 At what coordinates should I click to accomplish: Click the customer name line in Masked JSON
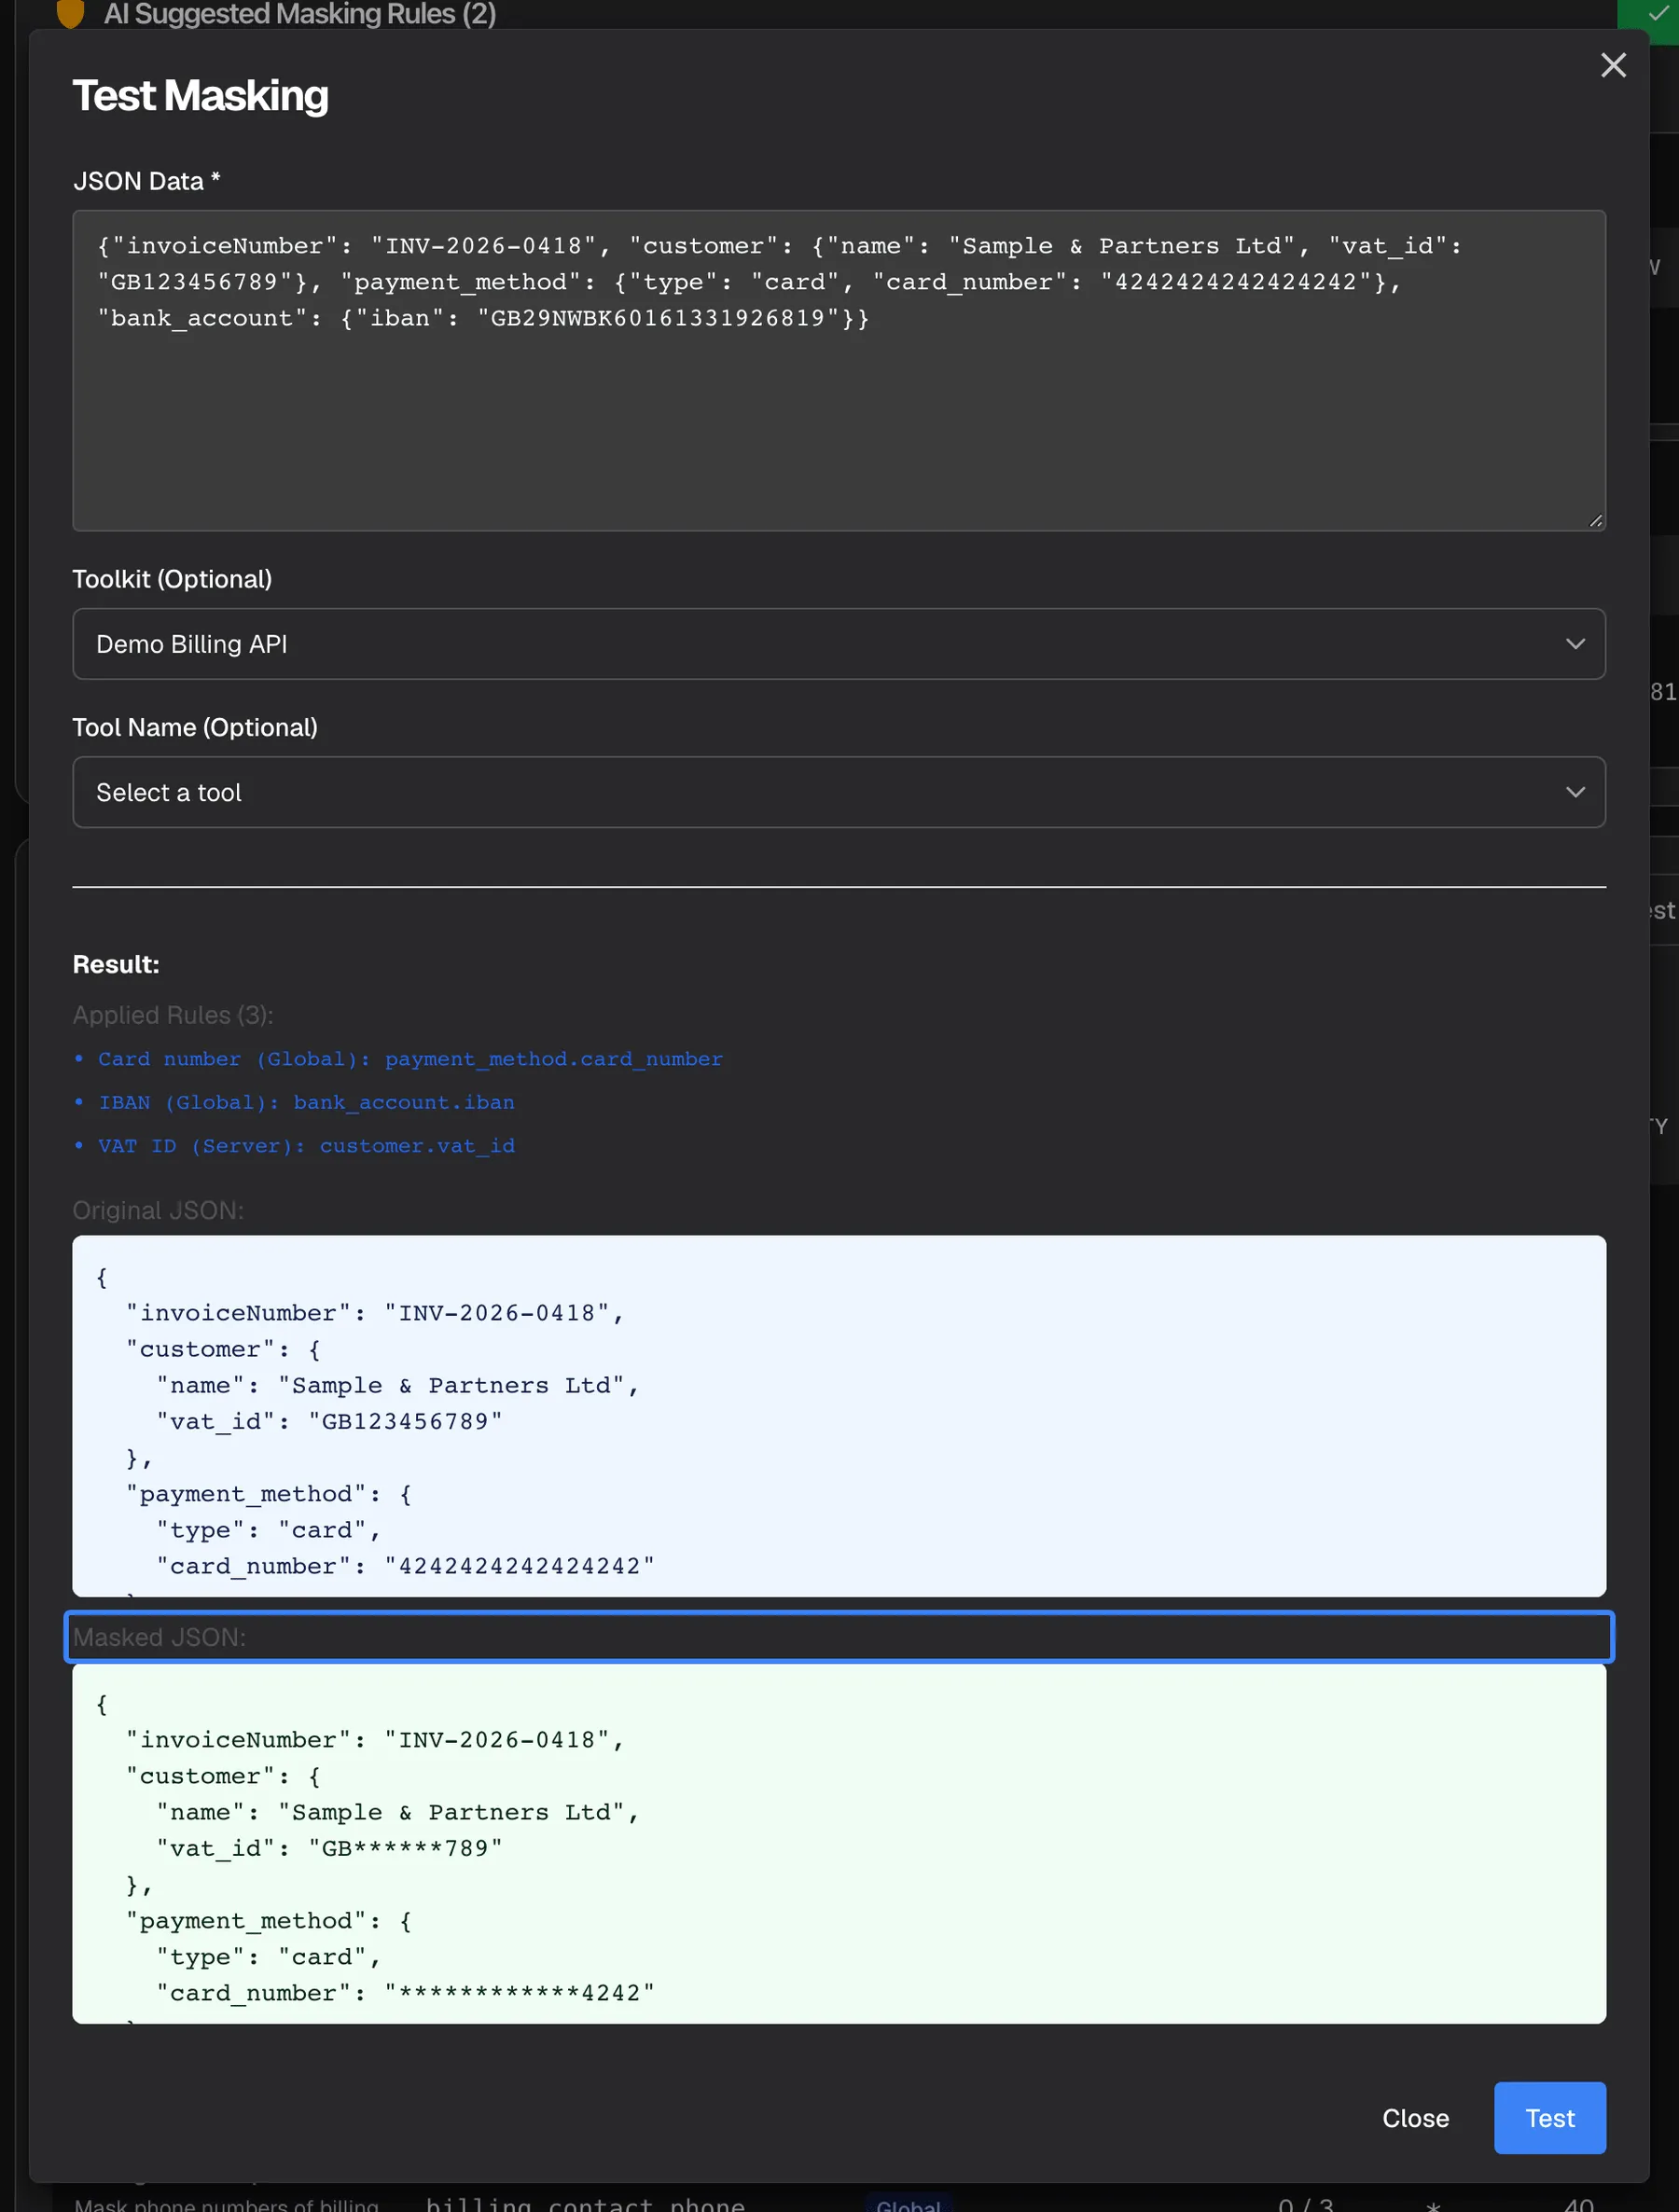click(x=398, y=1812)
